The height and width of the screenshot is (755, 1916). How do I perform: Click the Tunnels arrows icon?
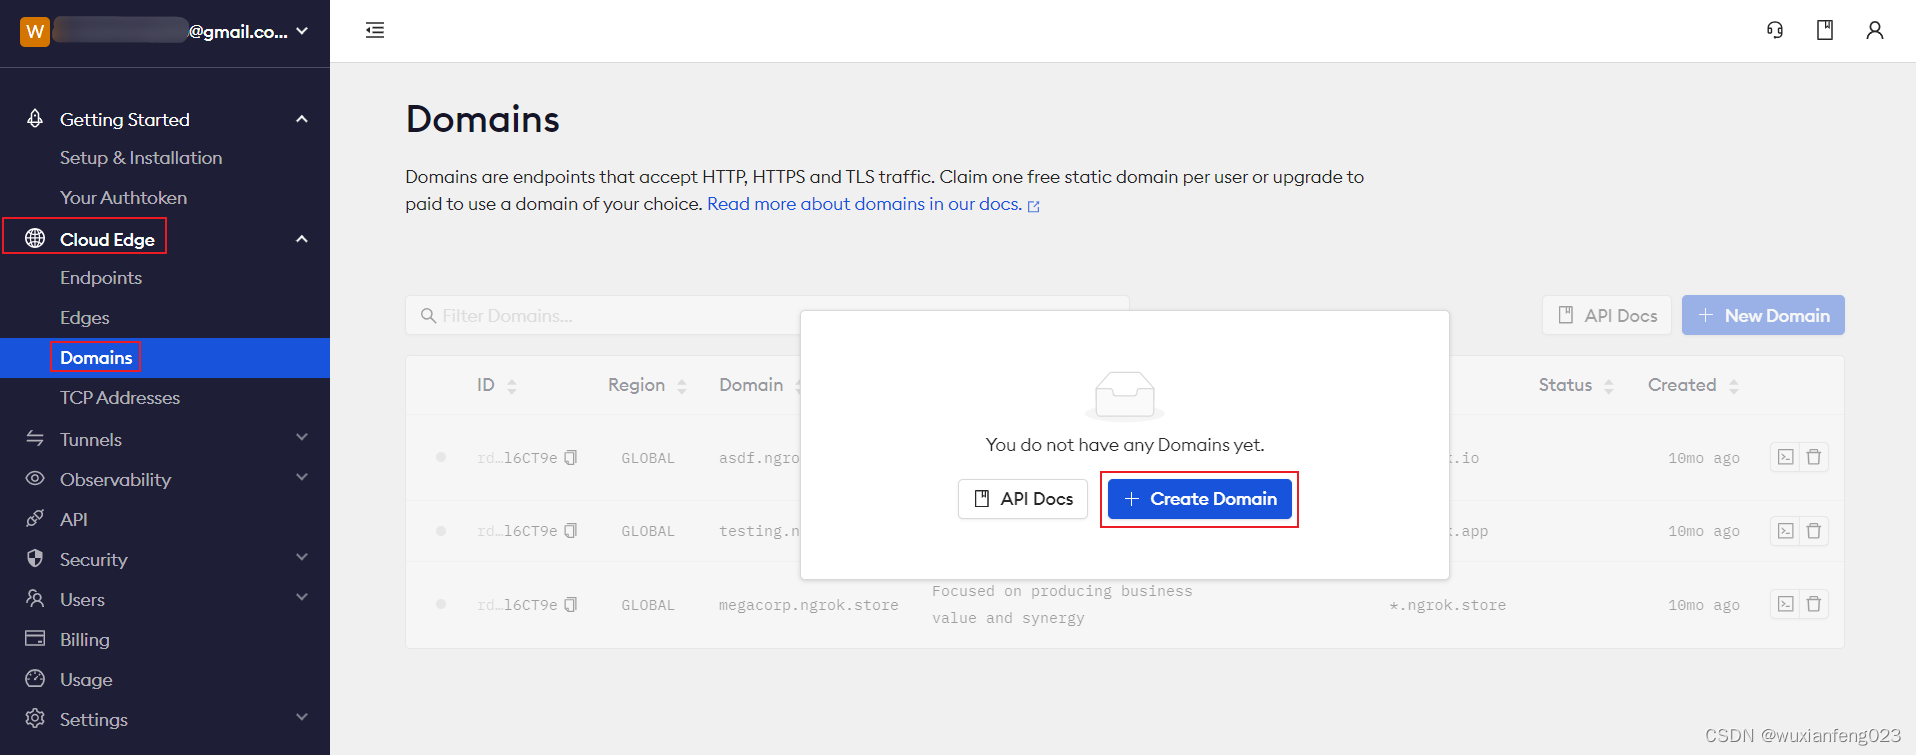tap(35, 438)
